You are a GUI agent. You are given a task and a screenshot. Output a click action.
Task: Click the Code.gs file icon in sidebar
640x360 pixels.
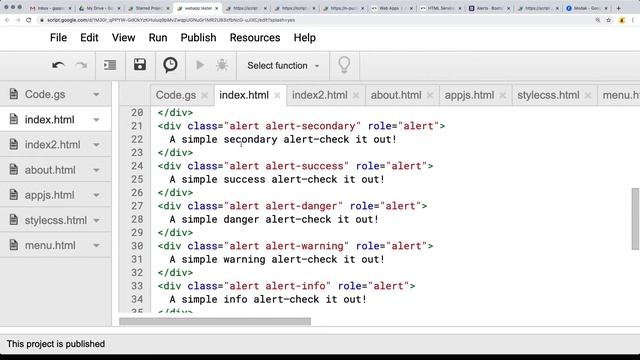(14, 94)
